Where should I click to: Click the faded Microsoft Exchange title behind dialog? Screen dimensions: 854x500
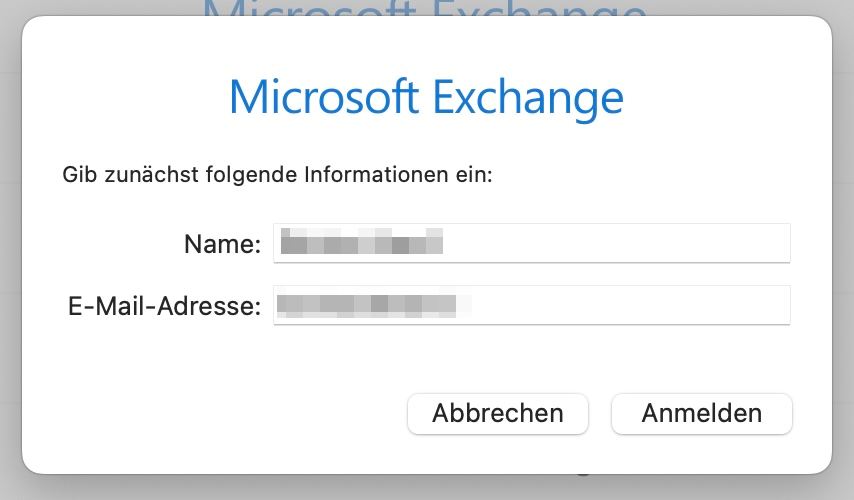425,9
